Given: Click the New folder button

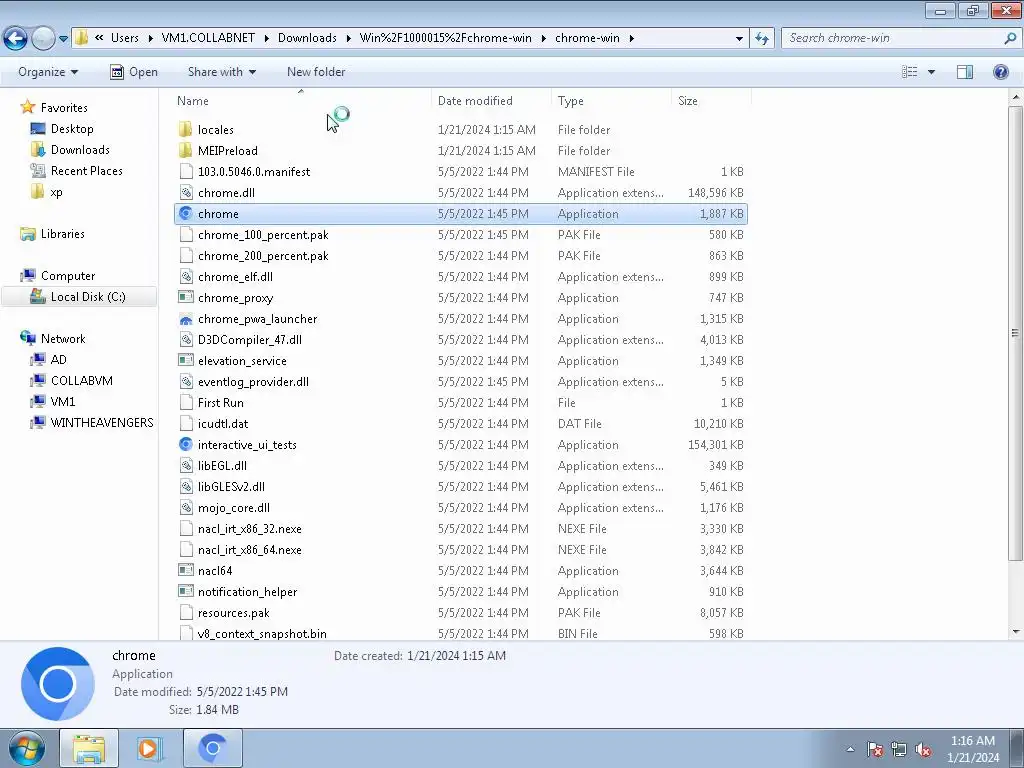Looking at the screenshot, I should pos(316,72).
